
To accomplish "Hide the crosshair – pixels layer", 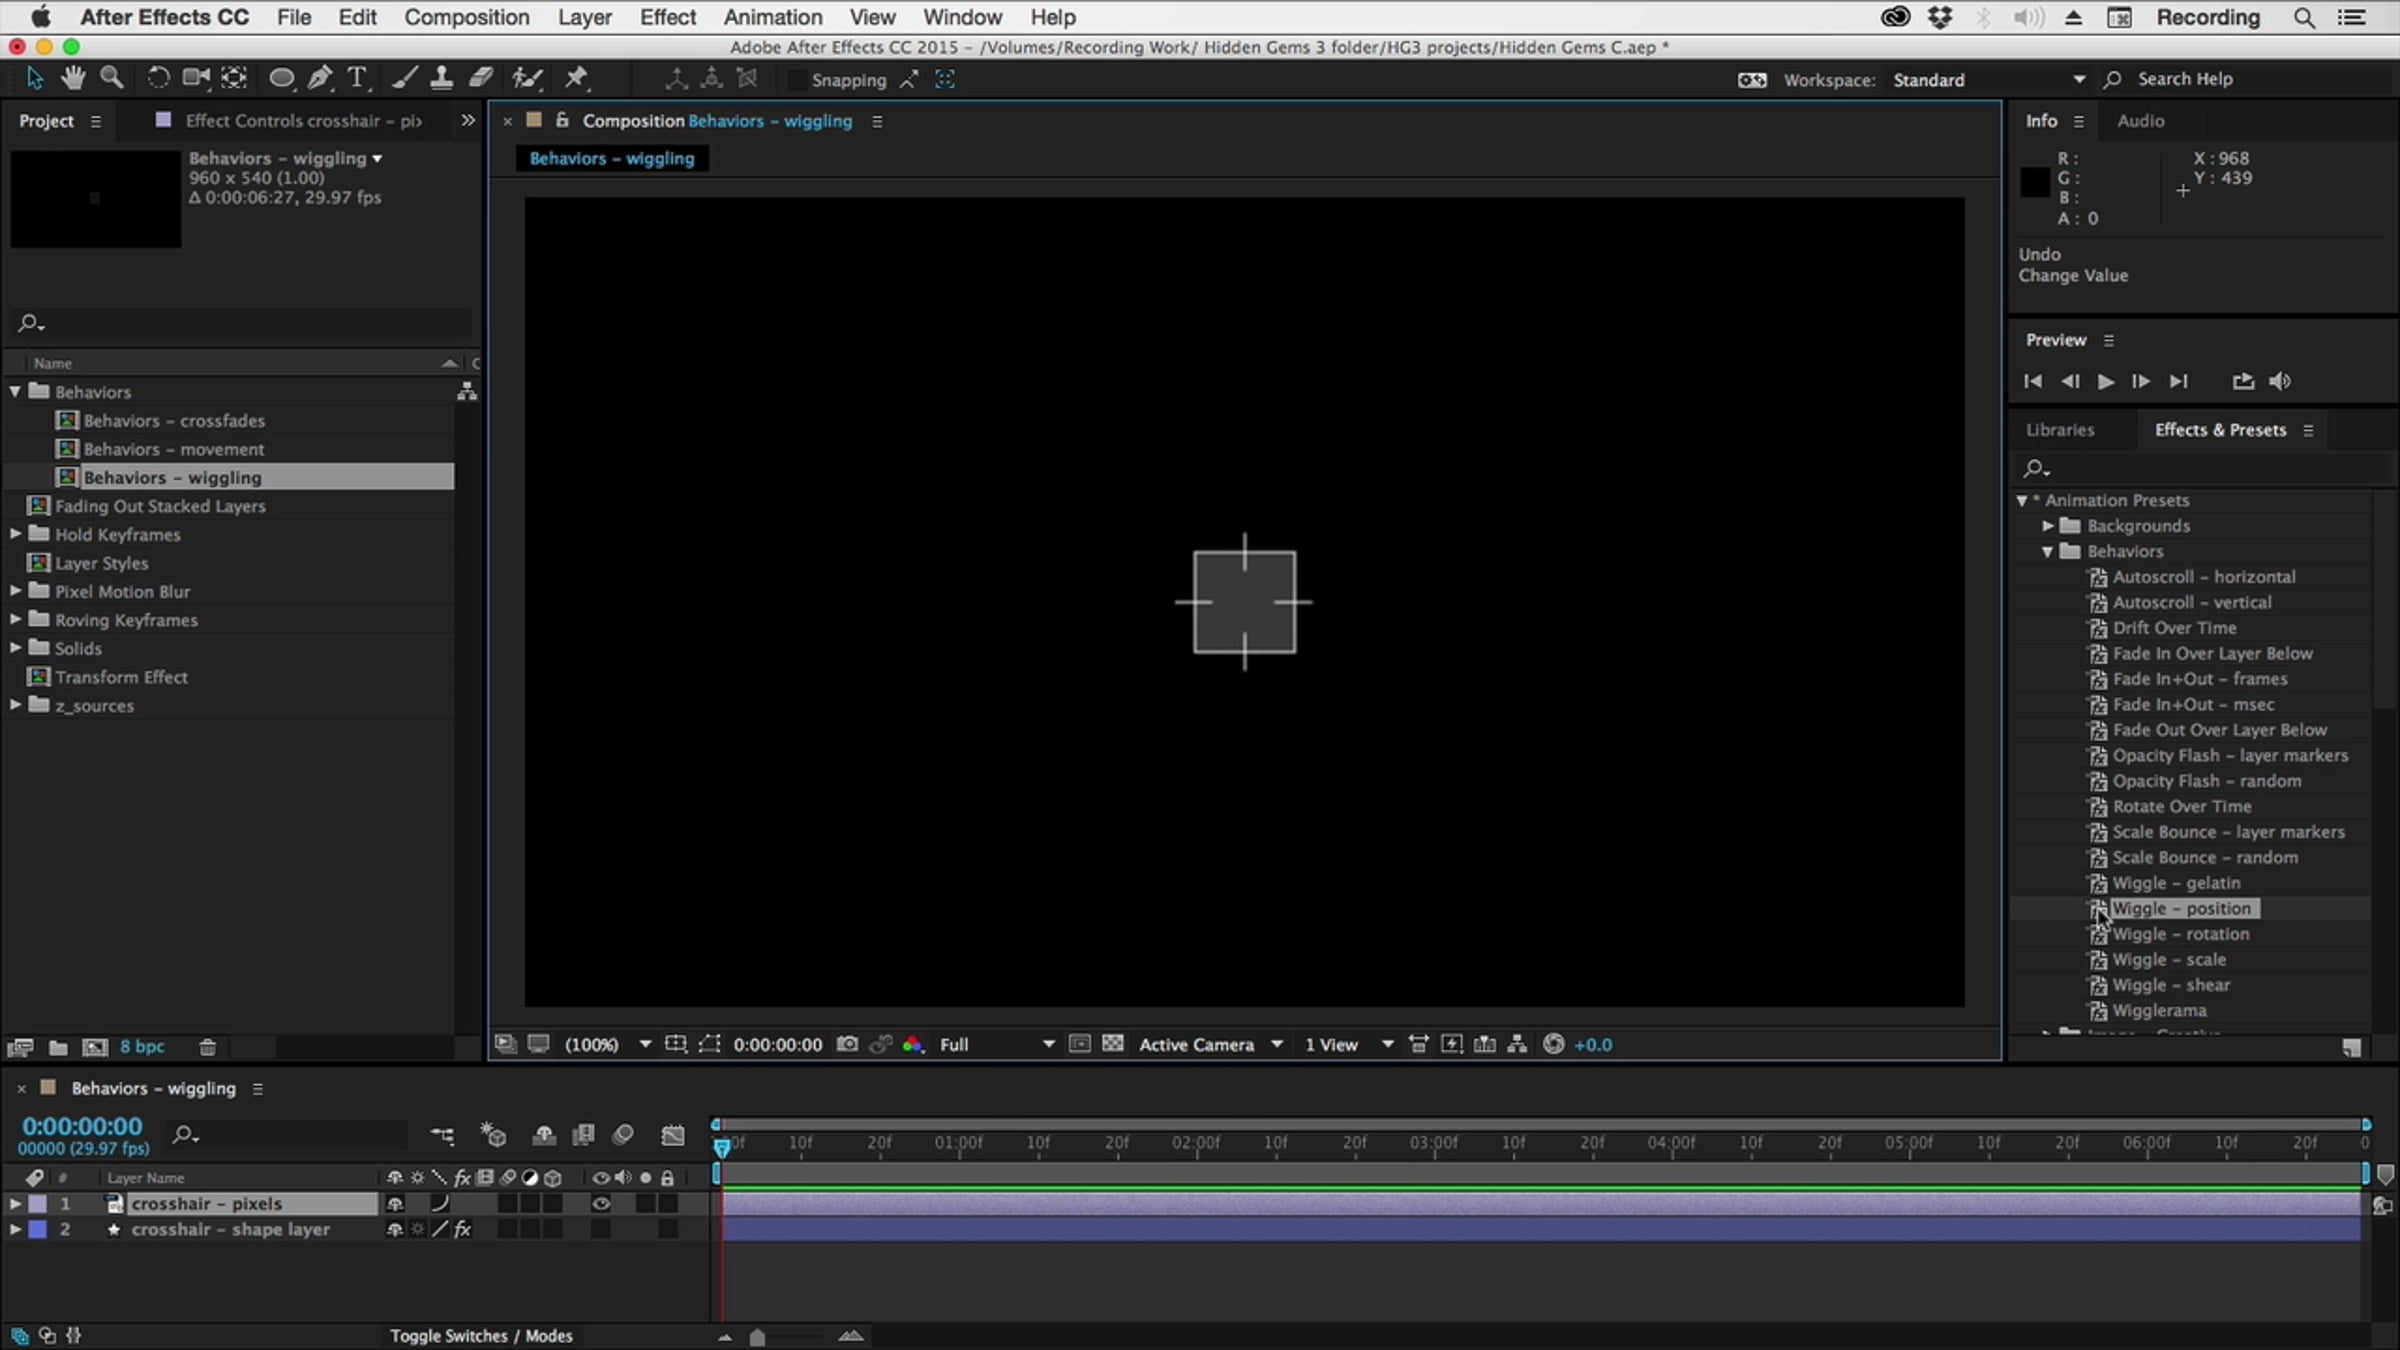I will [601, 1204].
